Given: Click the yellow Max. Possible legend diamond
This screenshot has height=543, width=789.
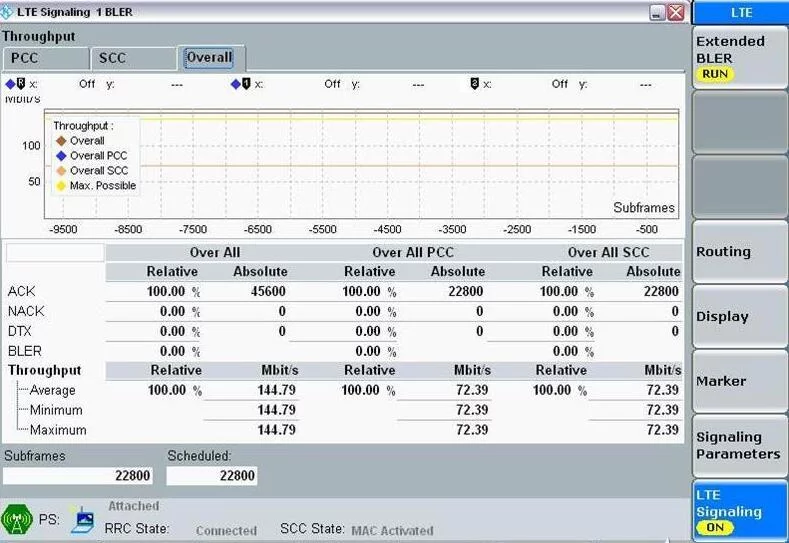Looking at the screenshot, I should tap(61, 186).
